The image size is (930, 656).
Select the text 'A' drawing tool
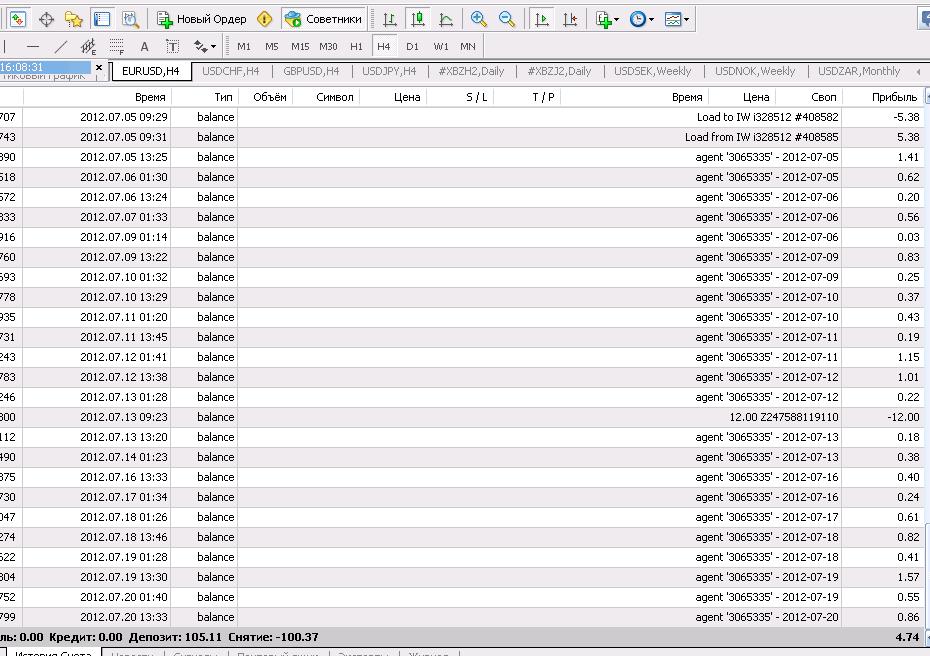[x=144, y=46]
